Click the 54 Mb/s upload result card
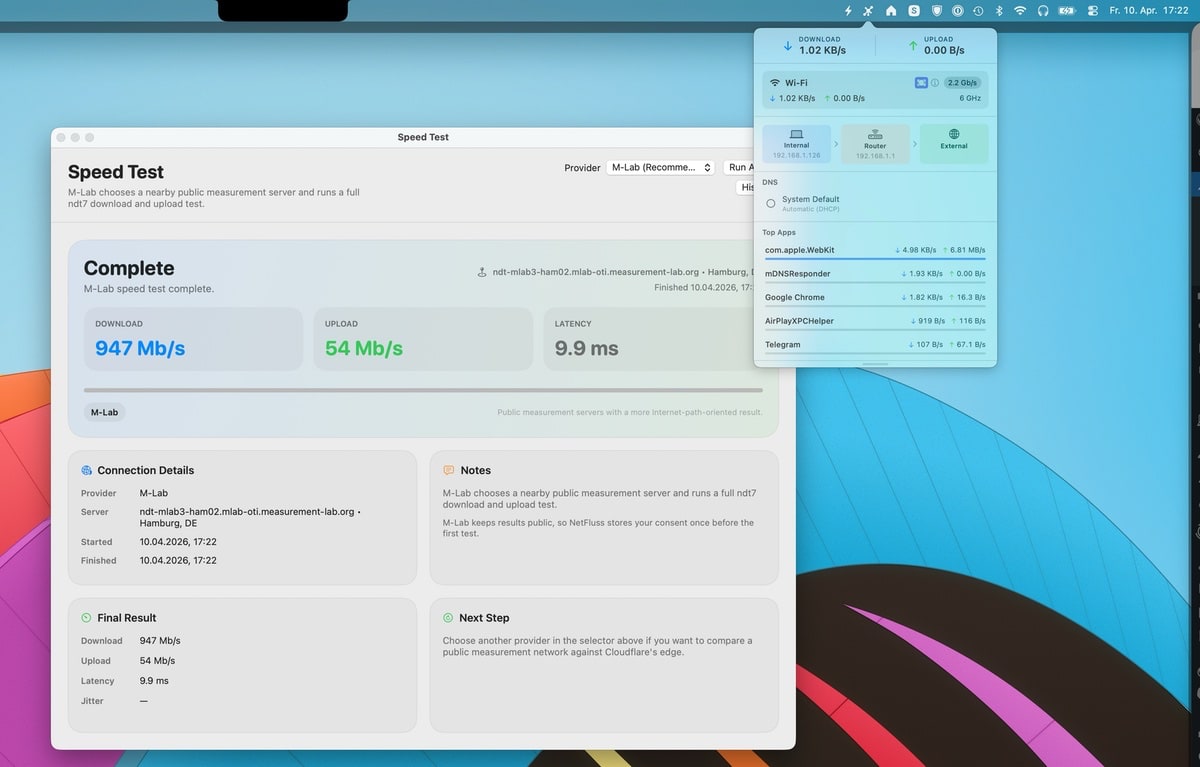This screenshot has width=1200, height=767. coord(423,339)
